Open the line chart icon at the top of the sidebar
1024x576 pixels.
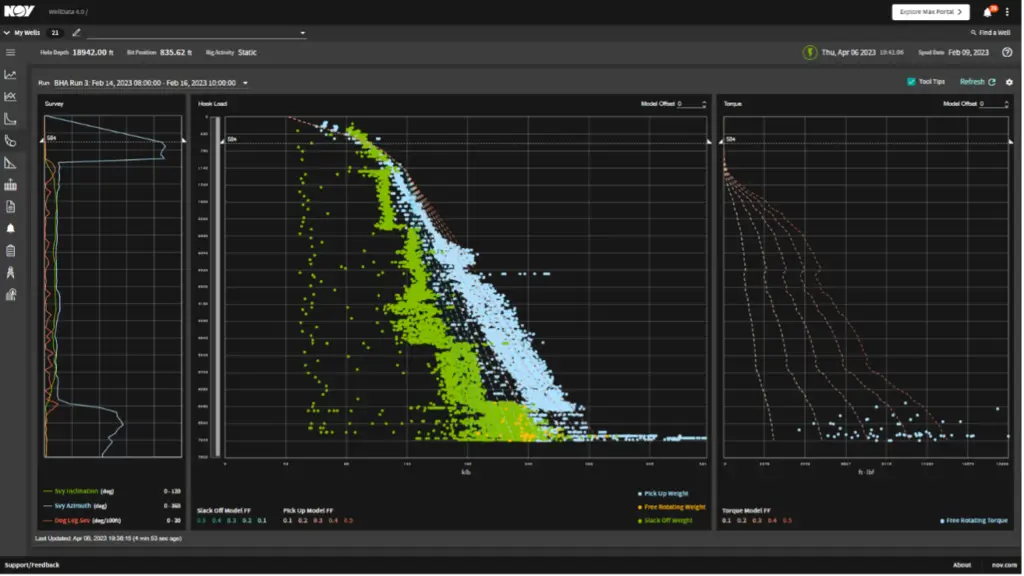click(10, 74)
